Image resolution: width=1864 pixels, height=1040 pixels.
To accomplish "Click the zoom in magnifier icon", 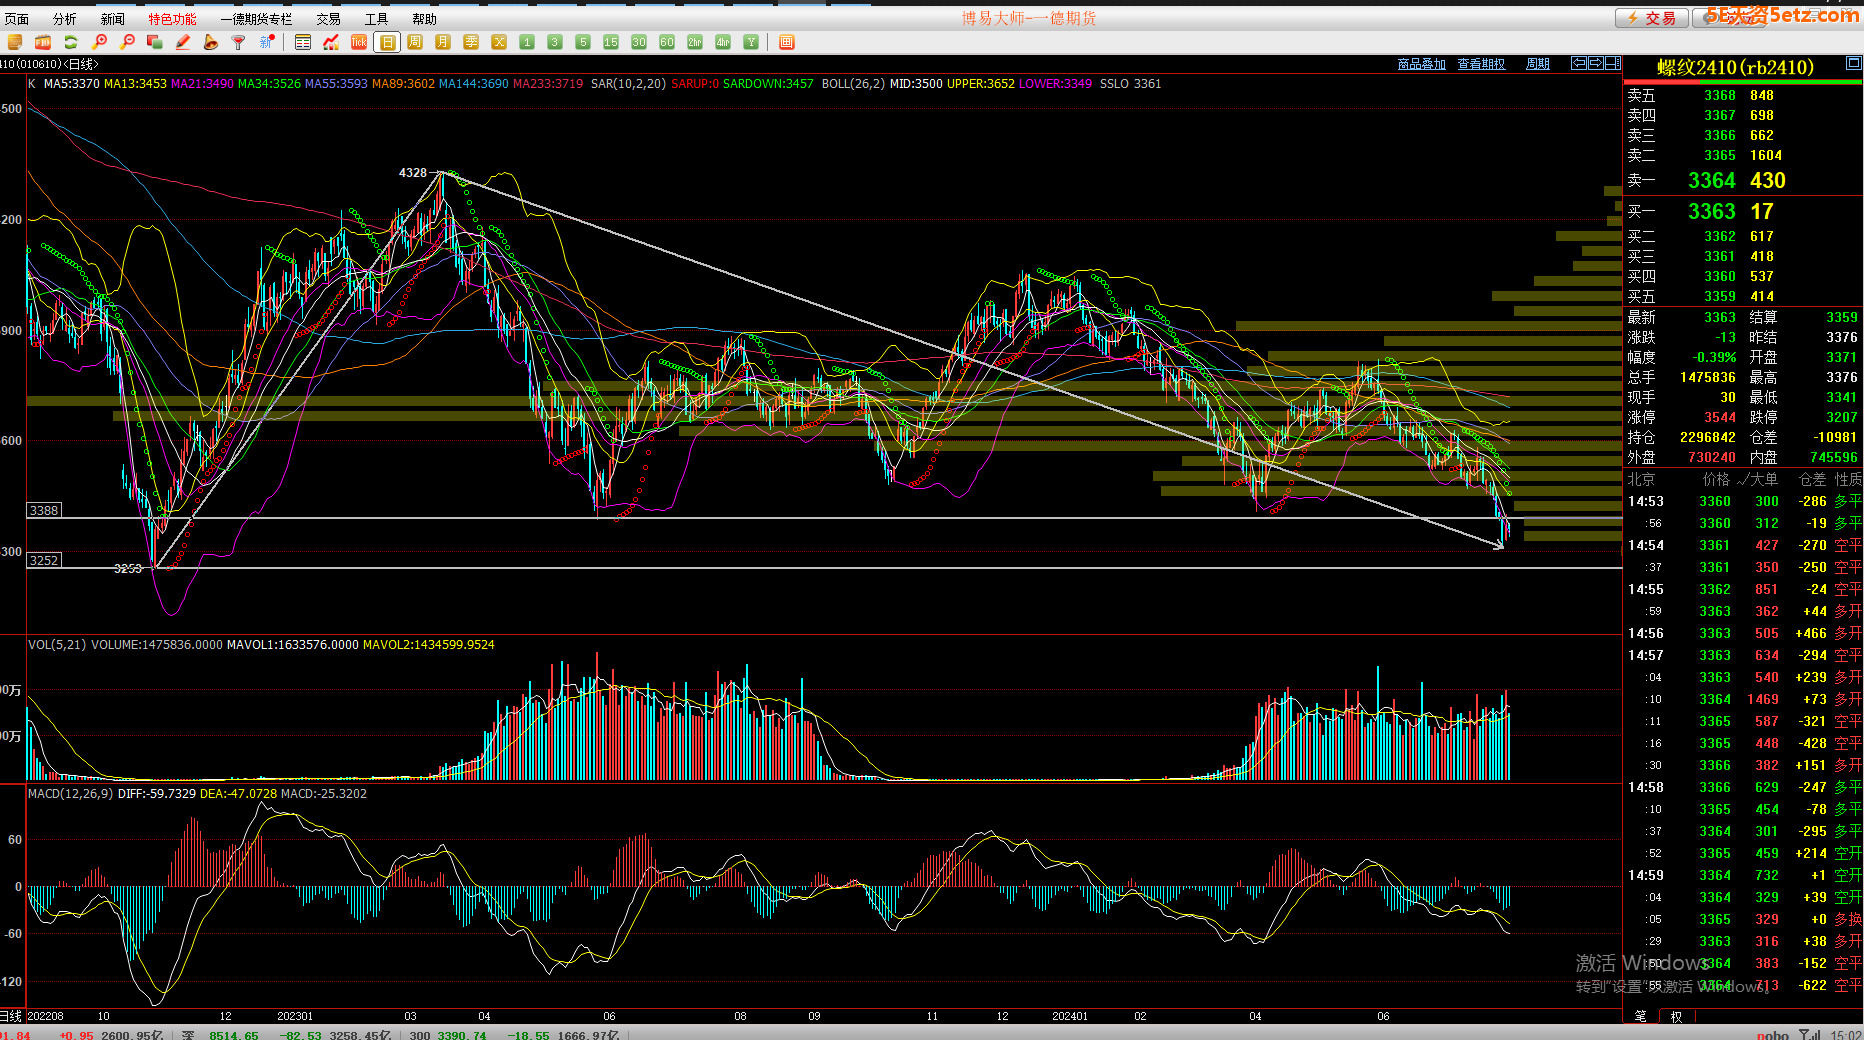I will pos(99,42).
